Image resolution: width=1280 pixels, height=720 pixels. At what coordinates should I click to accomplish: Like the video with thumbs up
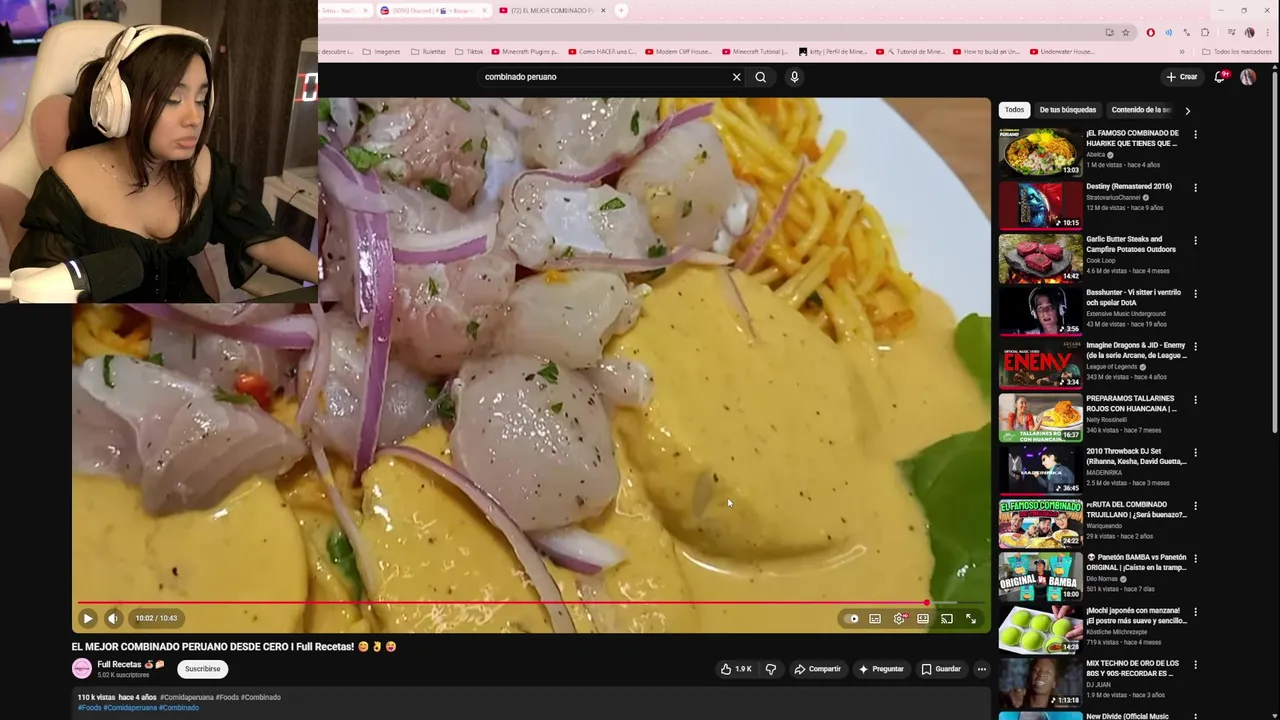(736, 669)
